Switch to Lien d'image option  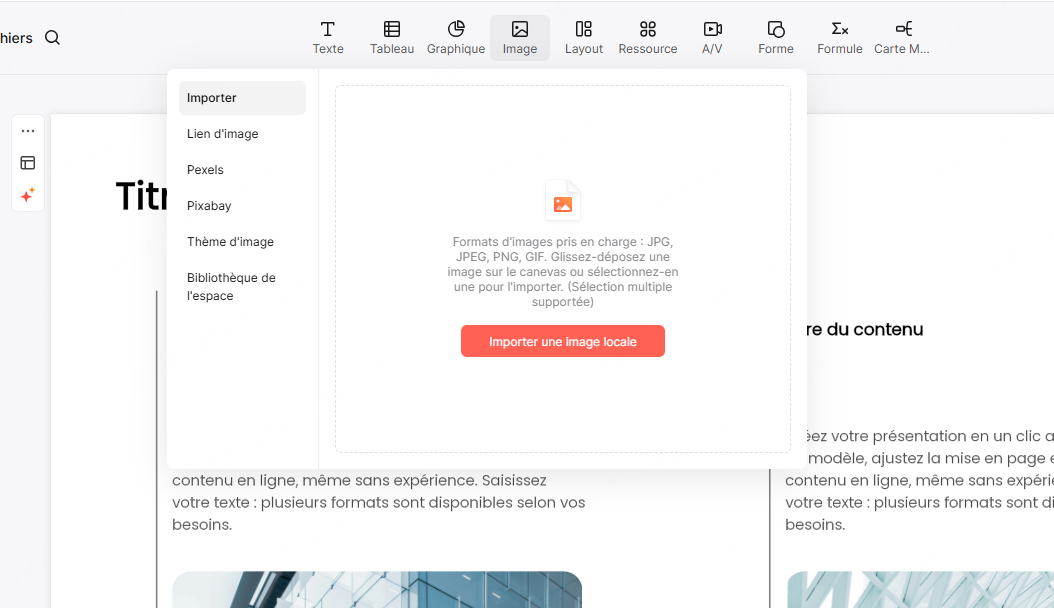click(x=223, y=134)
